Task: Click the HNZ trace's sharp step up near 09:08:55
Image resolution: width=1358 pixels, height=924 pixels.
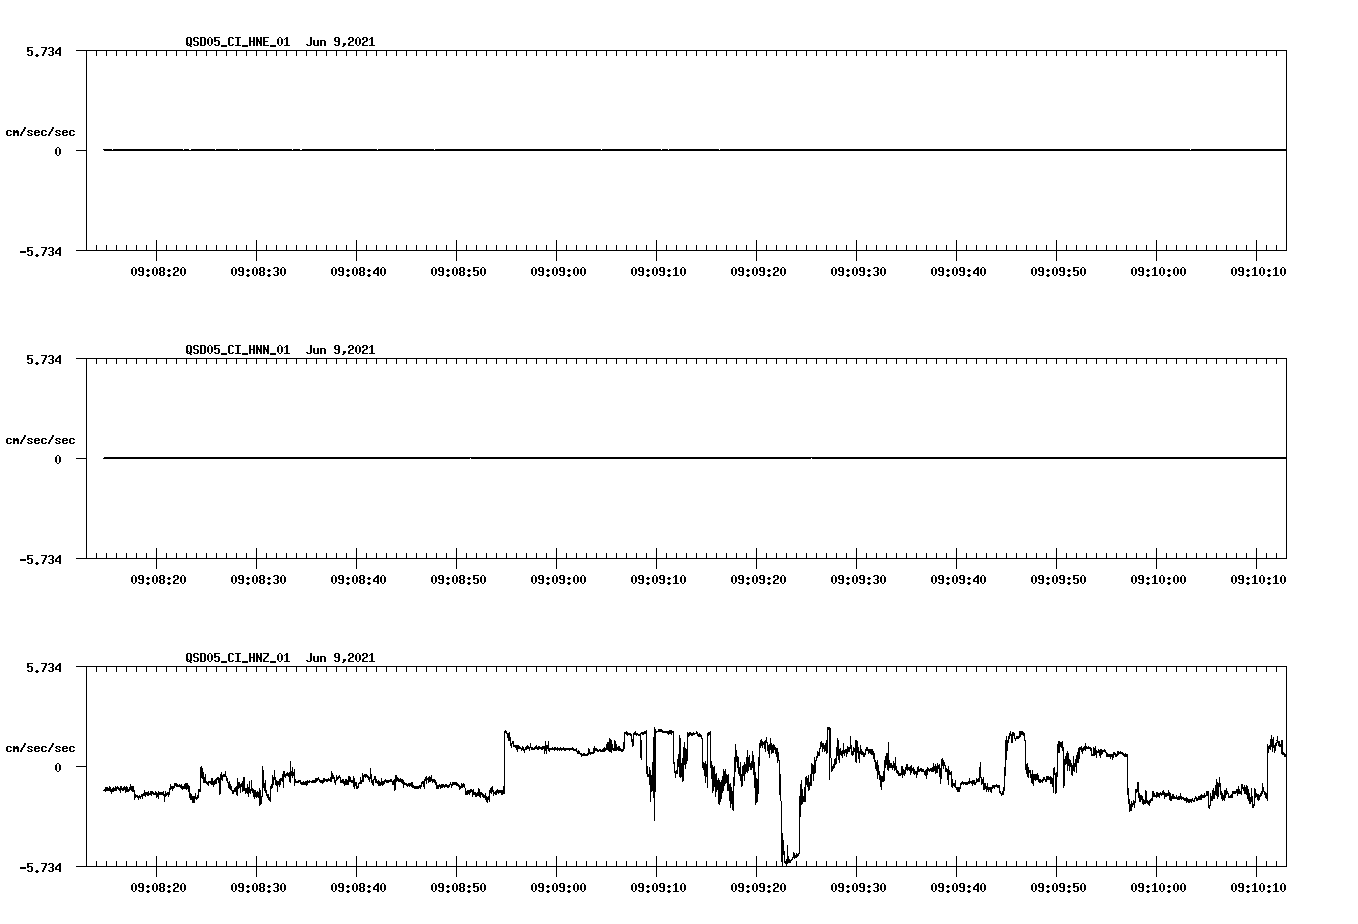Action: tap(505, 762)
